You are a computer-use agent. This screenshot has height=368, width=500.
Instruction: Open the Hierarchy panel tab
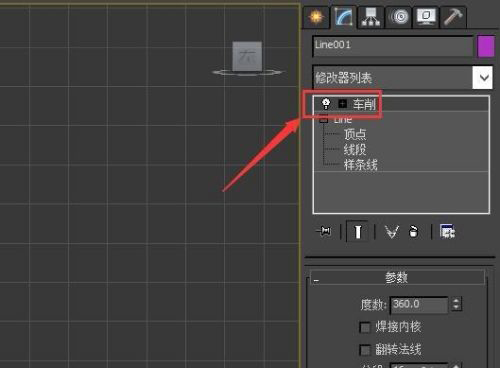point(371,17)
